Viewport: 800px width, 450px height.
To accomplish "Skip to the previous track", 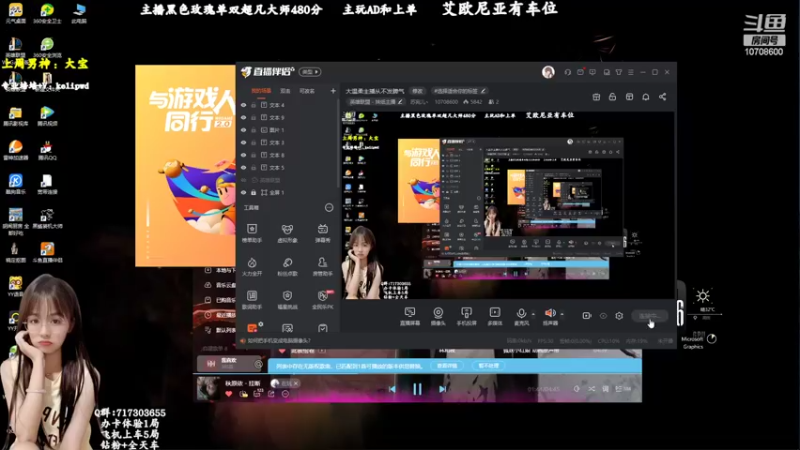I will [392, 389].
